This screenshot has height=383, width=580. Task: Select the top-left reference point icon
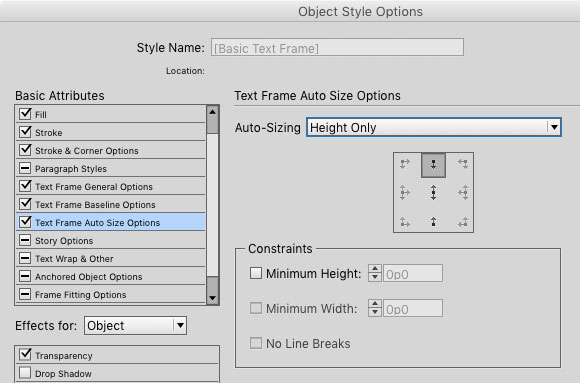405,164
